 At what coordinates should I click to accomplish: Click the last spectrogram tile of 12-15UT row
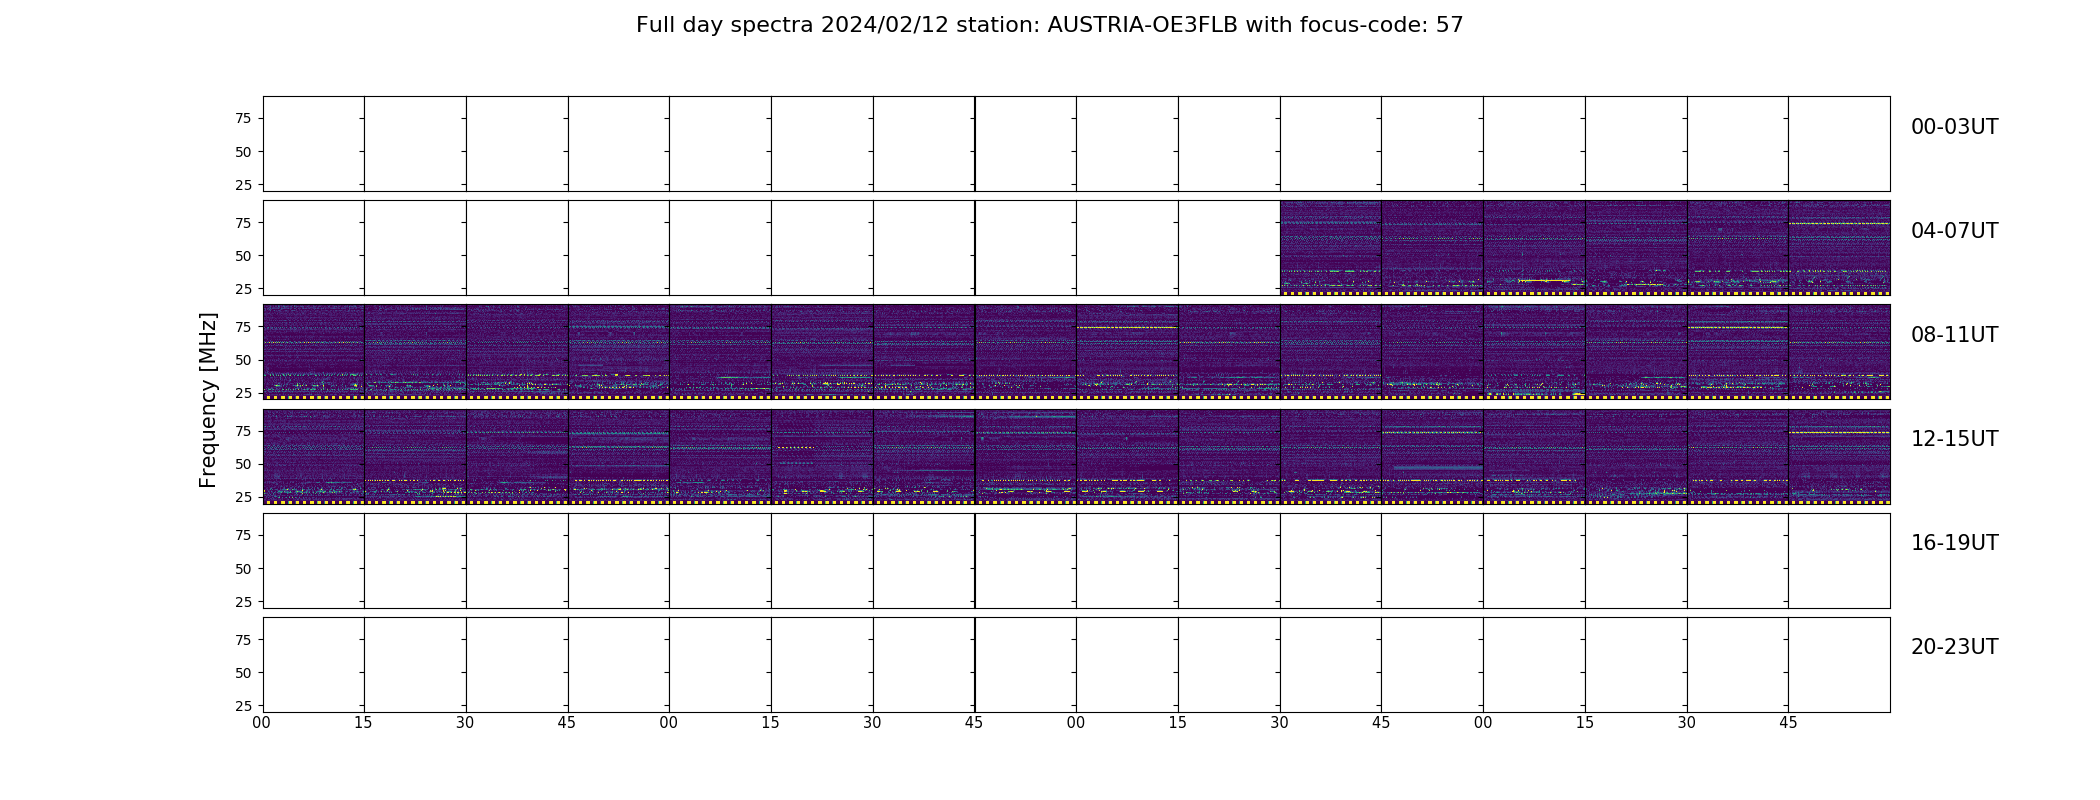1839,456
